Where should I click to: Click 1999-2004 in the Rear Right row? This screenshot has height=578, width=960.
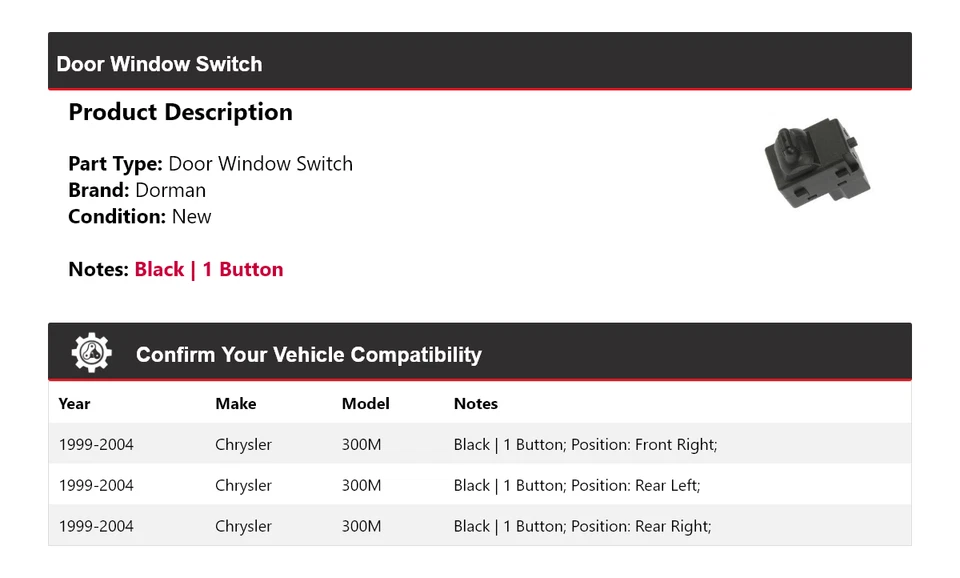click(x=96, y=527)
